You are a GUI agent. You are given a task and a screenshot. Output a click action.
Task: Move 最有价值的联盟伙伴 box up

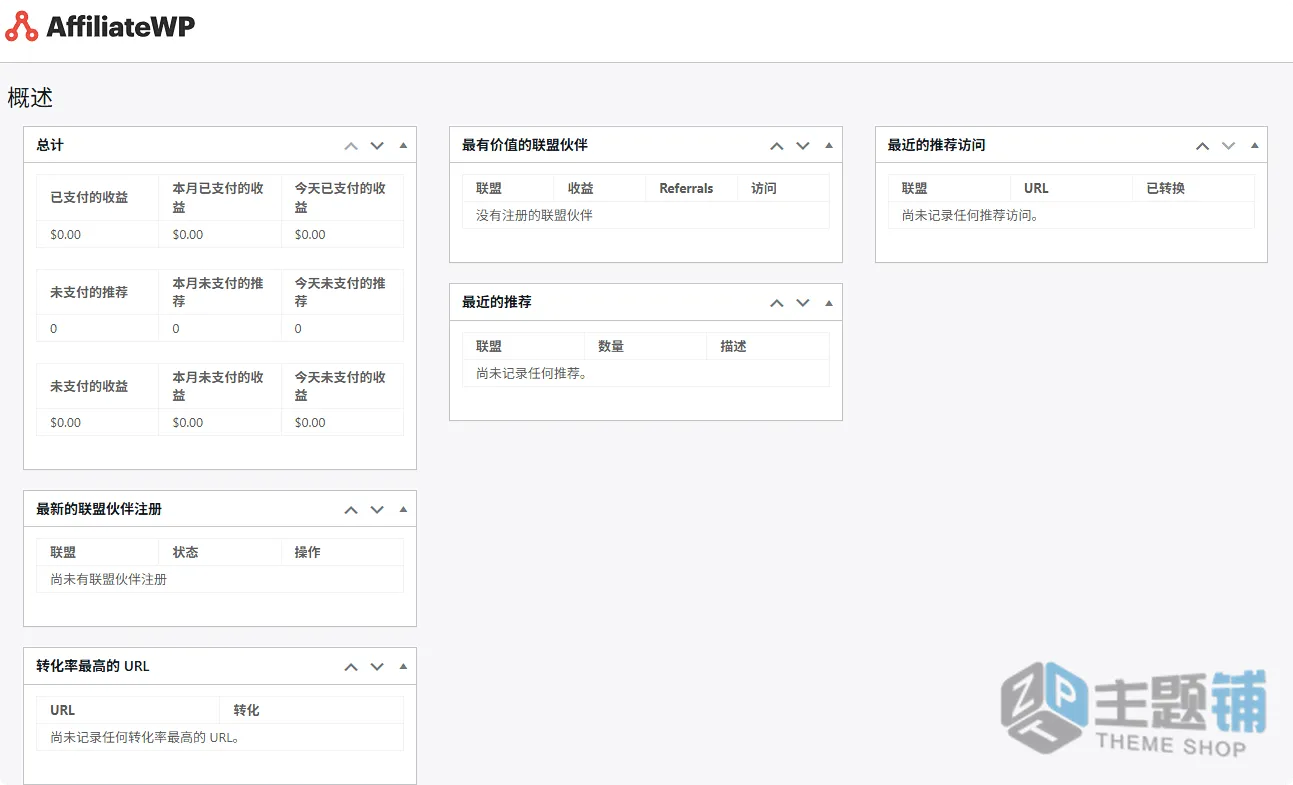coord(777,145)
